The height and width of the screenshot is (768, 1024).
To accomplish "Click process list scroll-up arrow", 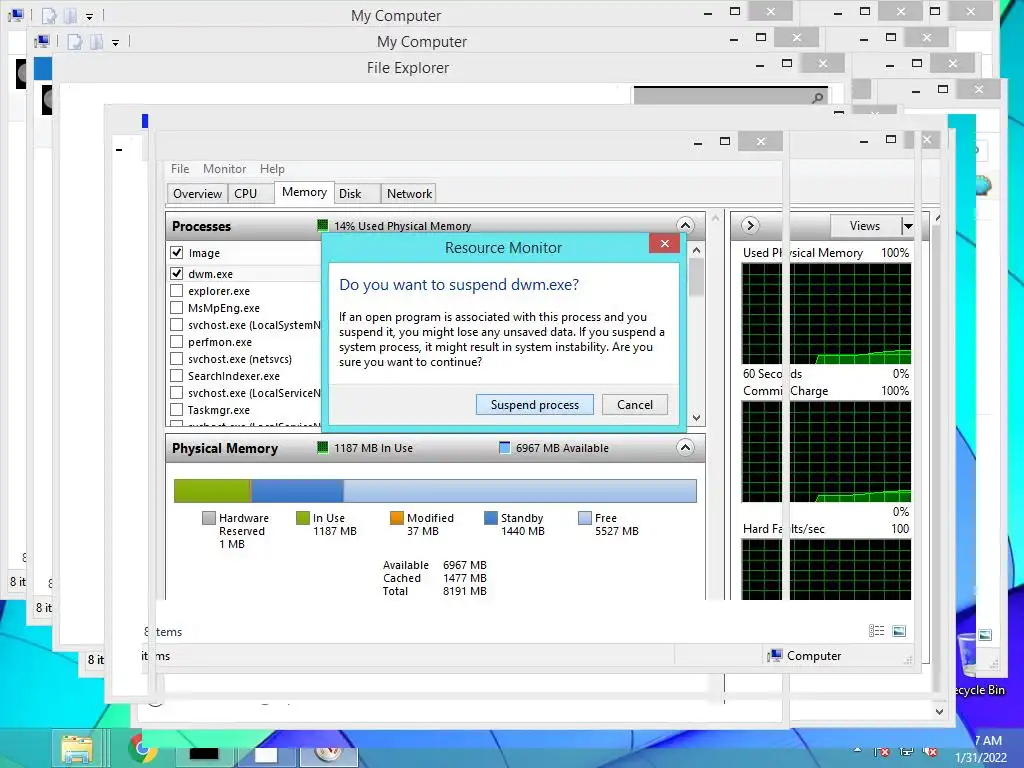I will point(697,250).
